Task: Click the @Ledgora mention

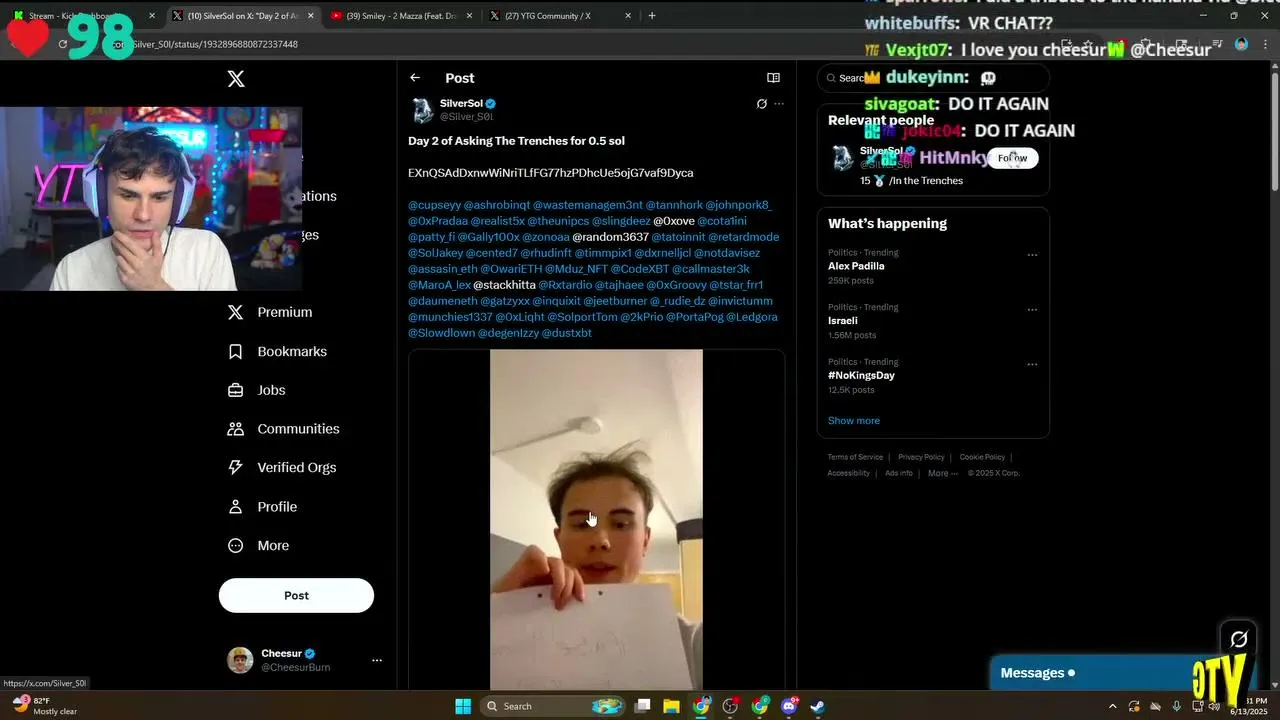Action: click(752, 317)
